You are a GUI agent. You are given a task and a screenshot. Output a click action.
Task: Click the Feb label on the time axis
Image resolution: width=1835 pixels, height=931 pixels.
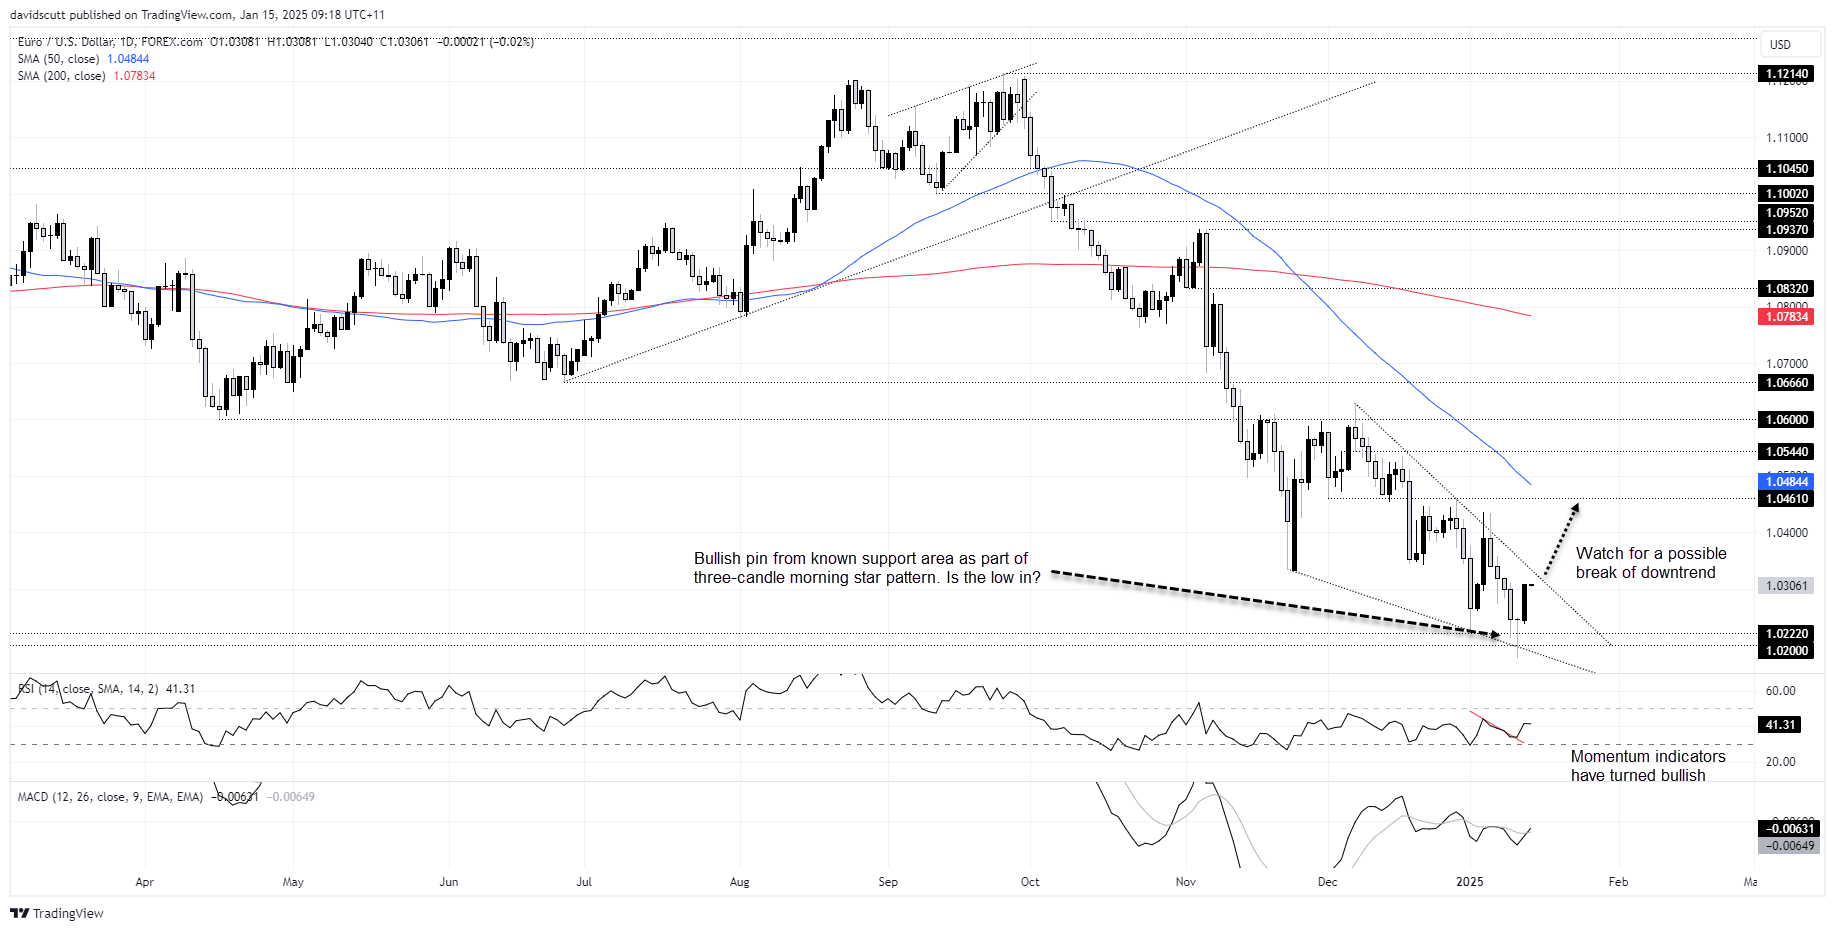[x=1618, y=882]
